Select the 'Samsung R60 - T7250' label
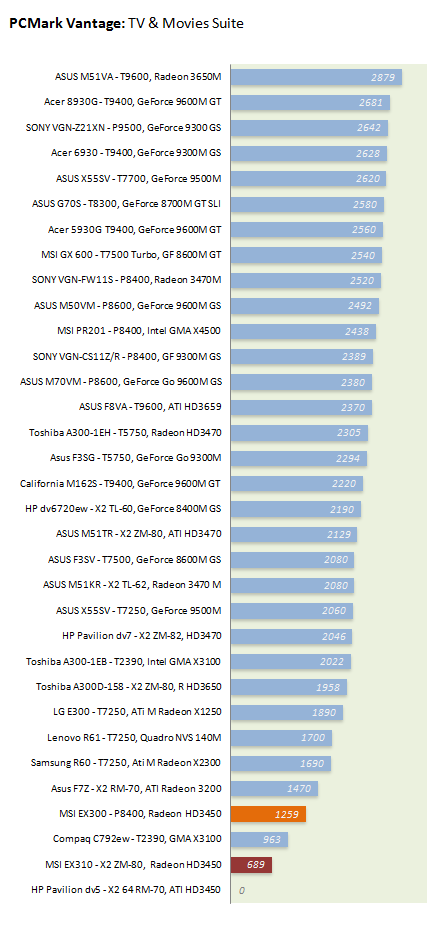This screenshot has height=937, width=442. tap(126, 763)
